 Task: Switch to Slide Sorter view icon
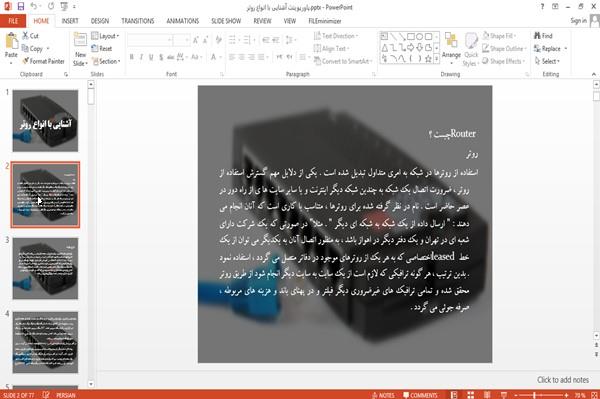click(470, 395)
